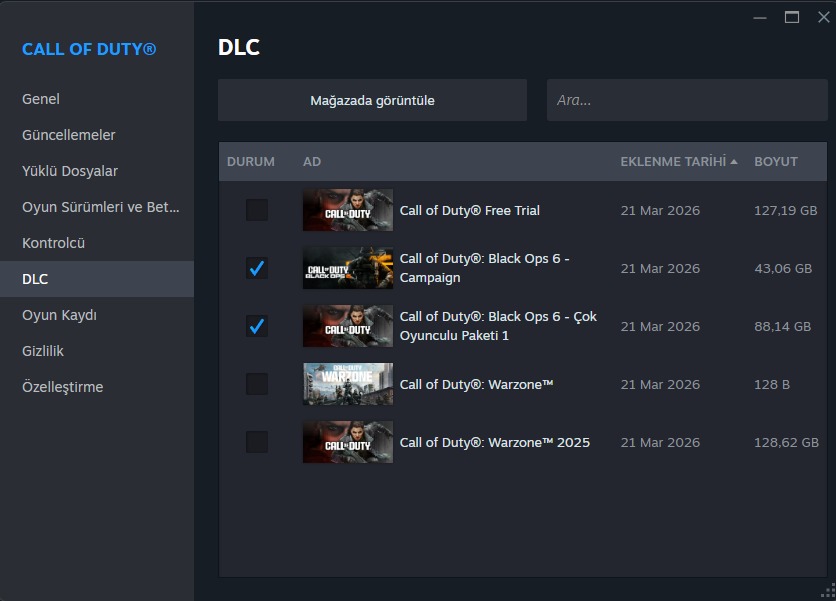Open the Free Trial thumbnail image
This screenshot has height=601, width=836.
click(x=348, y=210)
